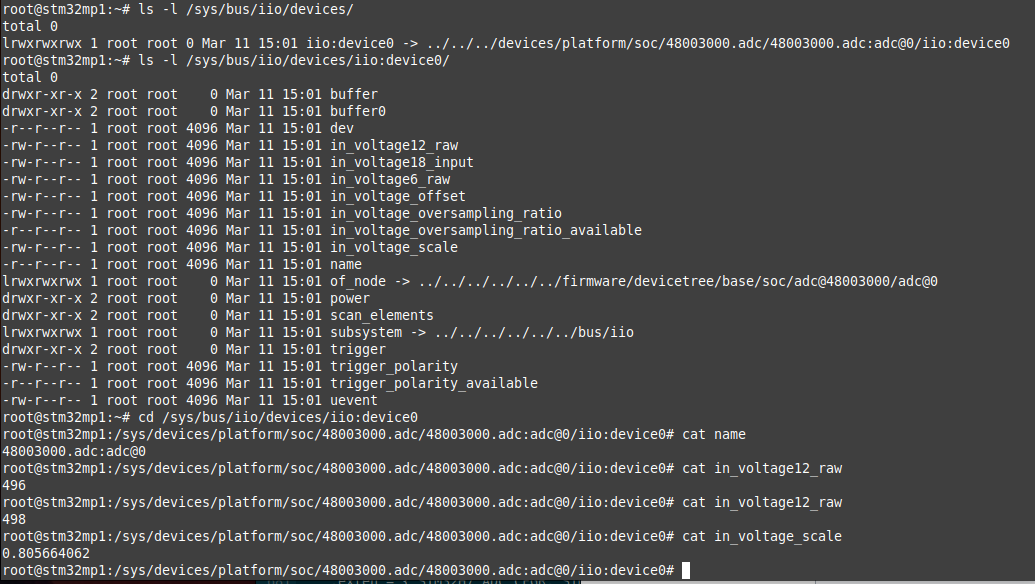Viewport: 1035px width, 584px height.
Task: Click the "cat in_voltage_scale" command text
Action: (x=762, y=536)
